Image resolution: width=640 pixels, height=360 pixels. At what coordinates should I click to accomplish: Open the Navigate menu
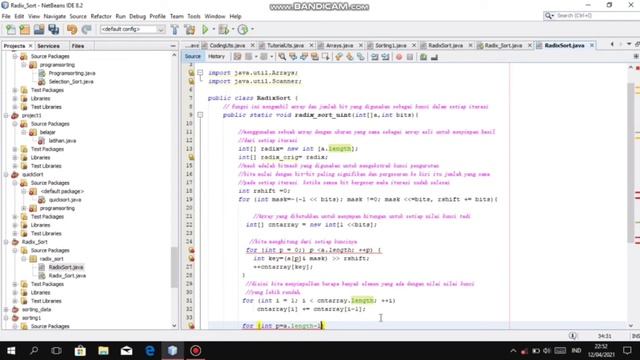tap(55, 16)
